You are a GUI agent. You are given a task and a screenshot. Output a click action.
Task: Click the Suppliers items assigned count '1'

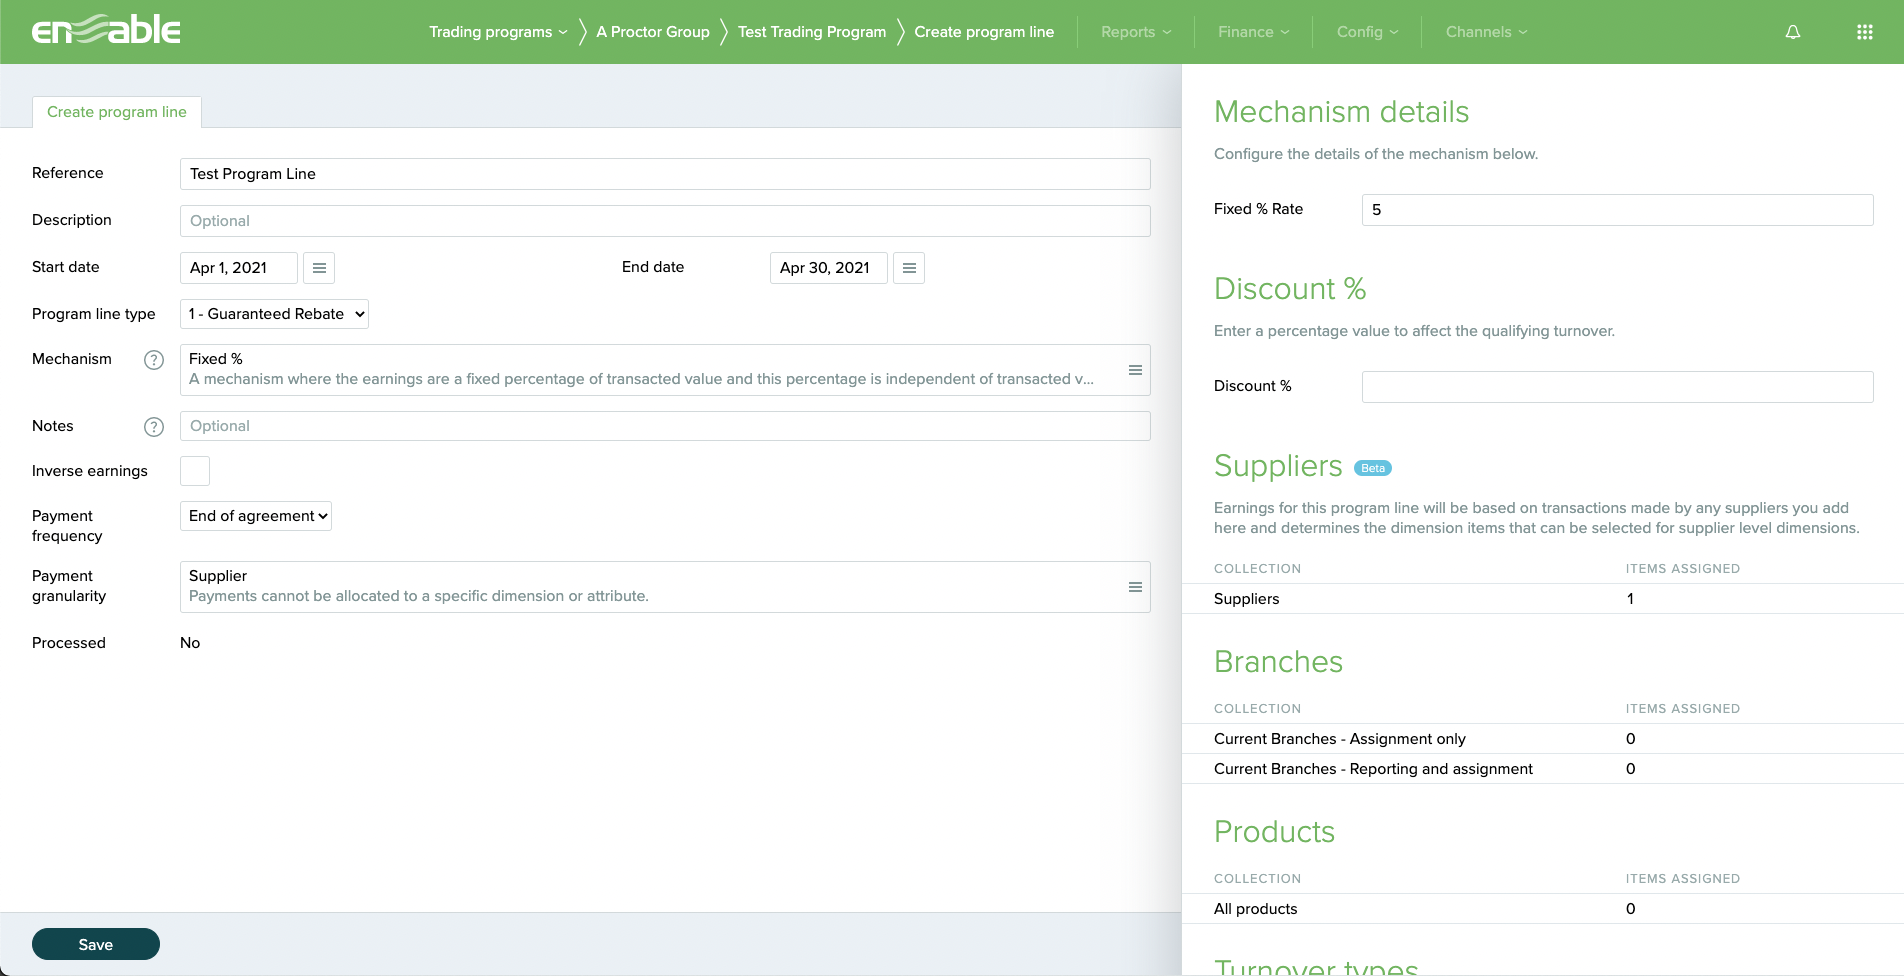[1630, 599]
